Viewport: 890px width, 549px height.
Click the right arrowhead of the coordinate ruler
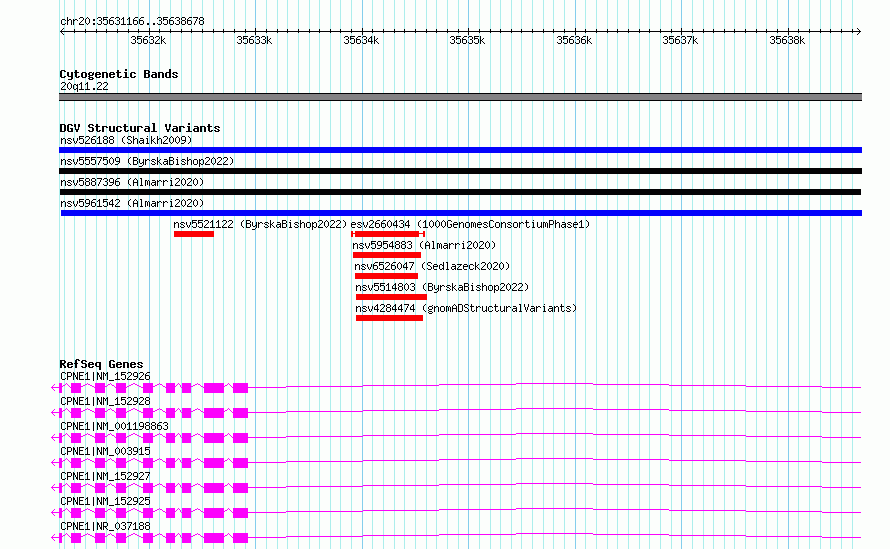858,32
